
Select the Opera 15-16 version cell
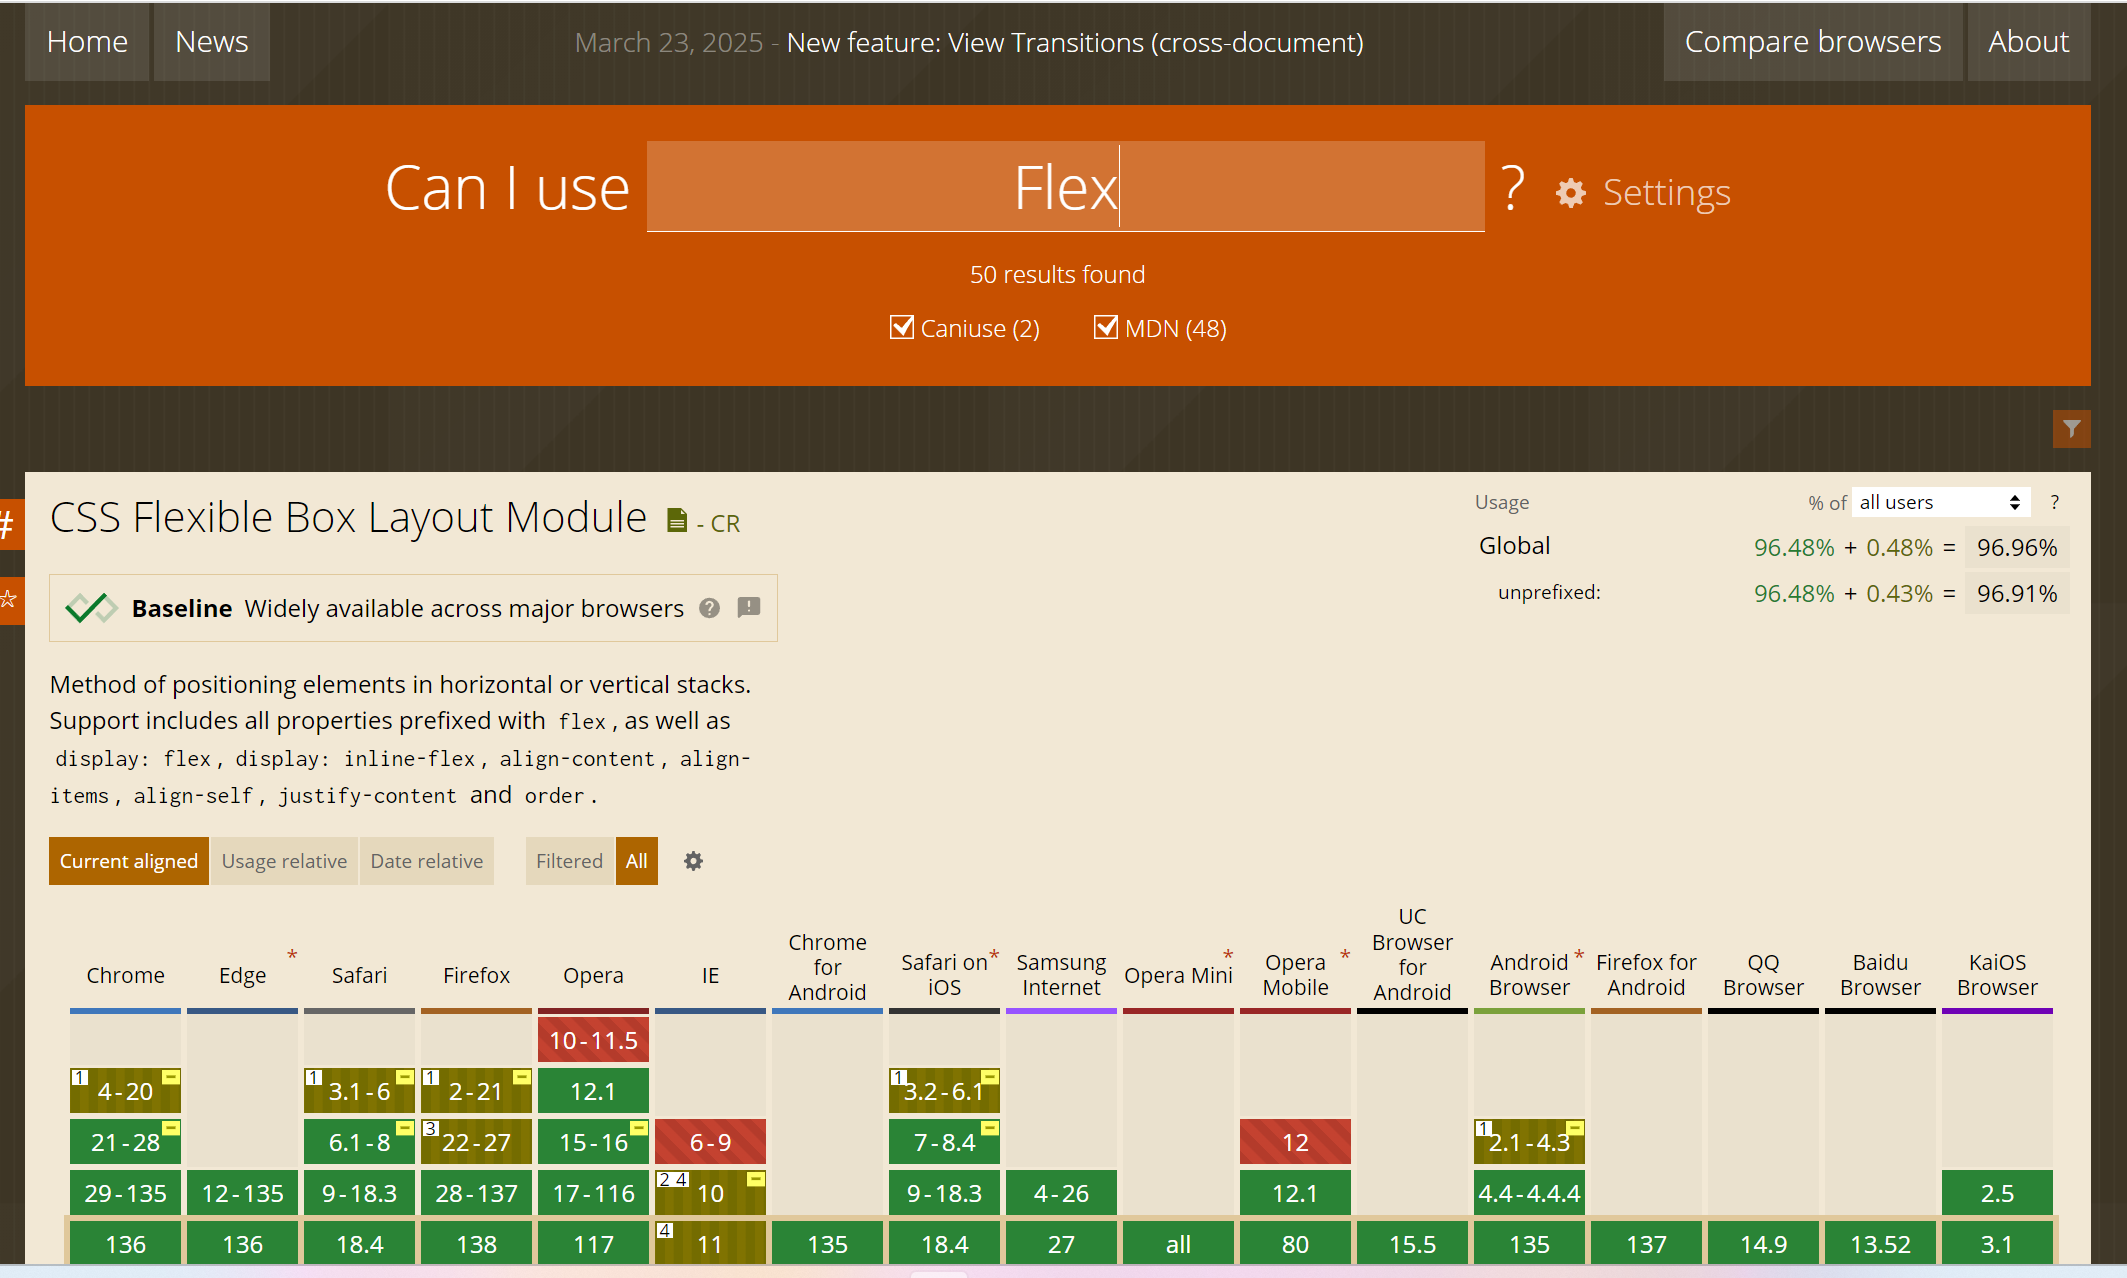pyautogui.click(x=593, y=1142)
